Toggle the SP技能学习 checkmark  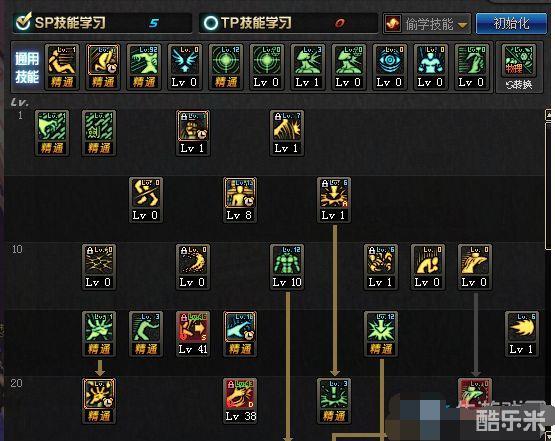[x=24, y=22]
